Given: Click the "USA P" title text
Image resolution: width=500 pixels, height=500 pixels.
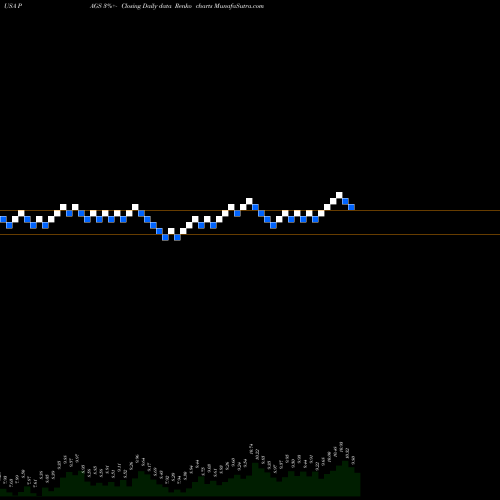Looking at the screenshot, I should tap(13, 6).
